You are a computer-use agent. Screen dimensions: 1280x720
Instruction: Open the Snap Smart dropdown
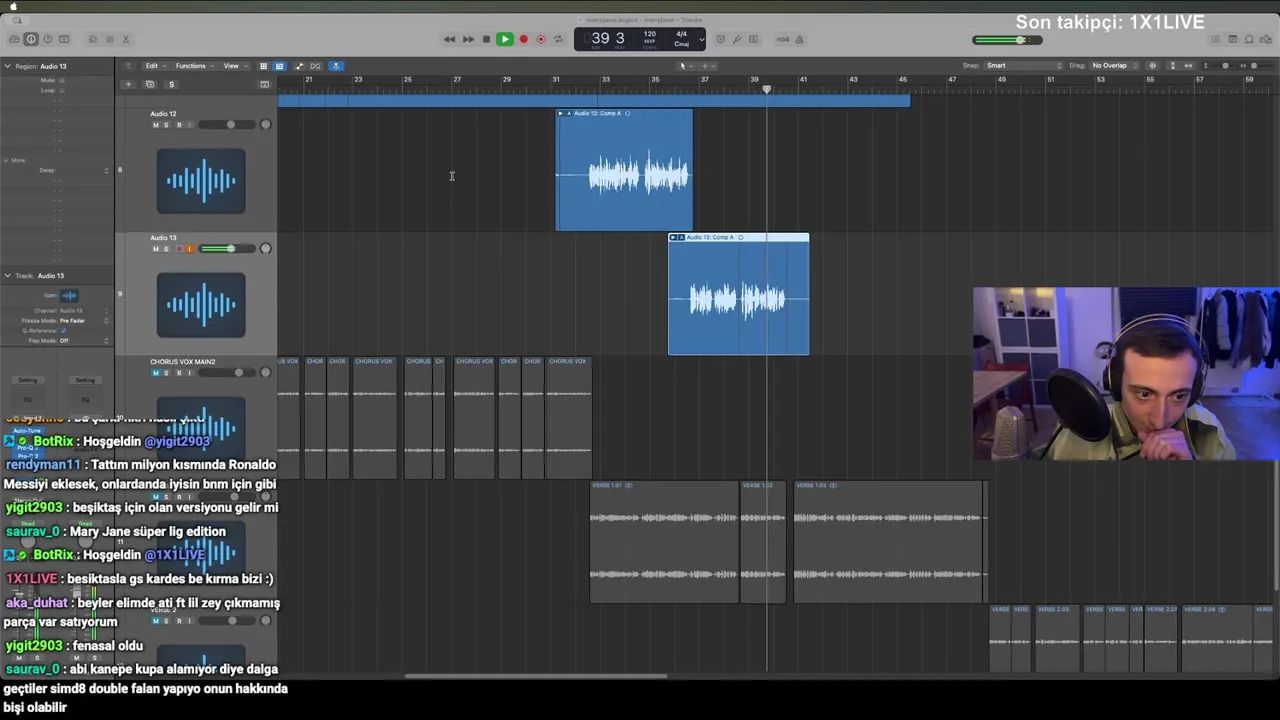(x=1023, y=66)
